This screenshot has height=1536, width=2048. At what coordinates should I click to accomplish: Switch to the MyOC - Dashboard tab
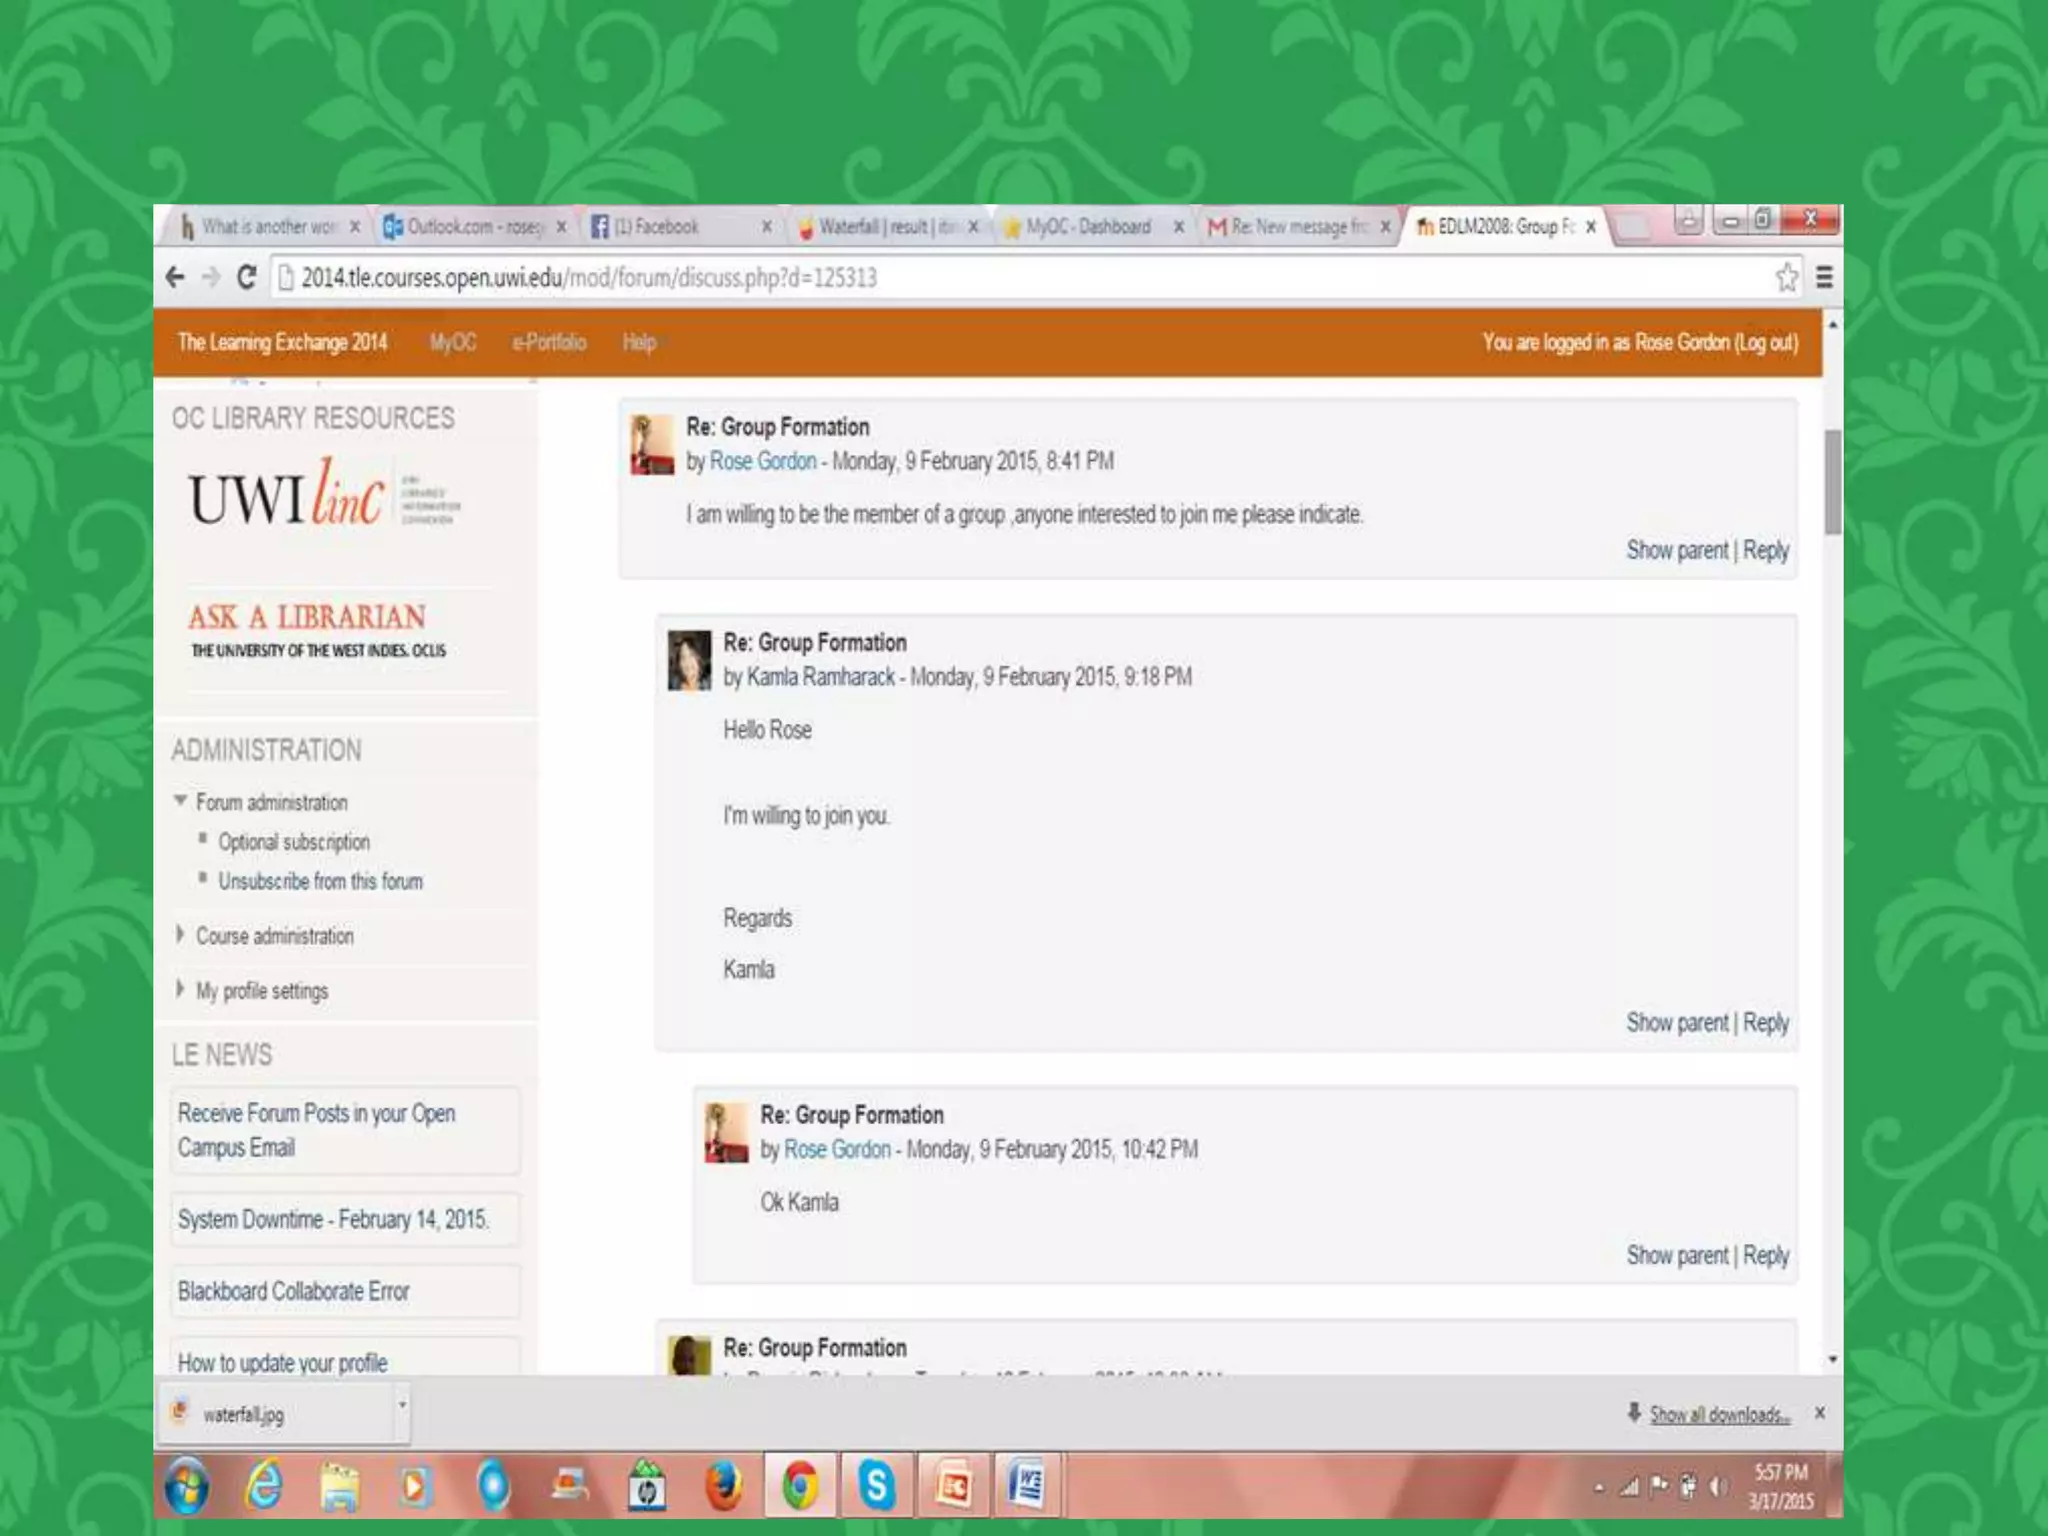(x=1088, y=227)
